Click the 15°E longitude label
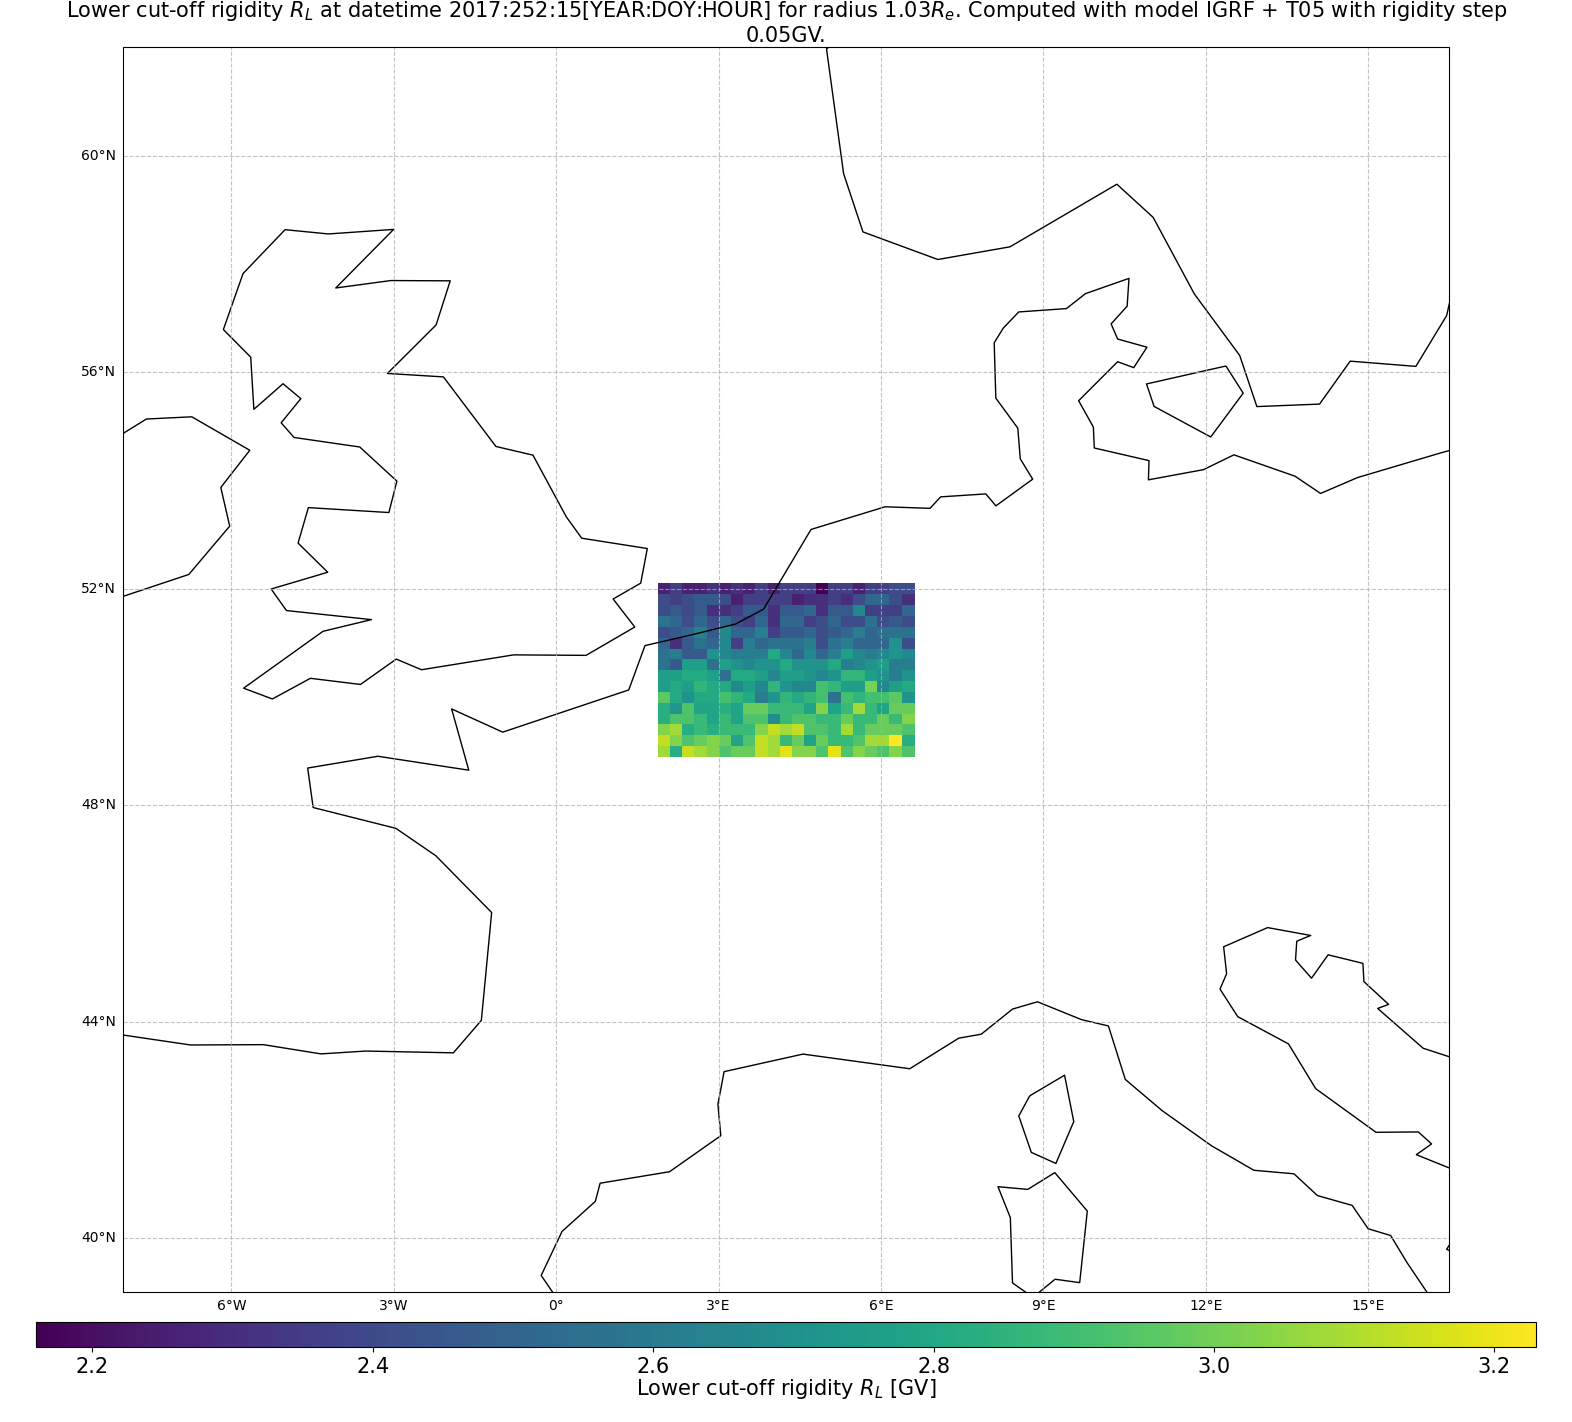Image resolution: width=1572 pixels, height=1422 pixels. pyautogui.click(x=1368, y=1305)
